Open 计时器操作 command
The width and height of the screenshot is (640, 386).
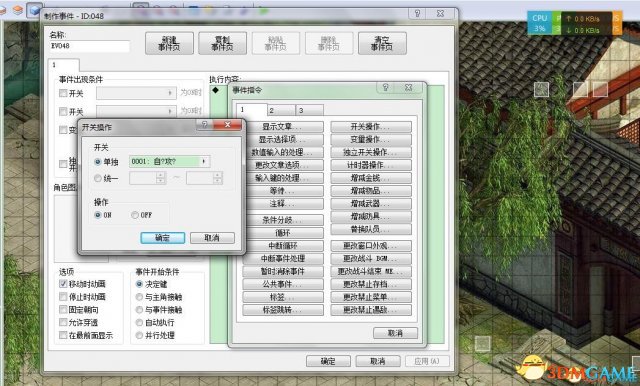(x=371, y=165)
